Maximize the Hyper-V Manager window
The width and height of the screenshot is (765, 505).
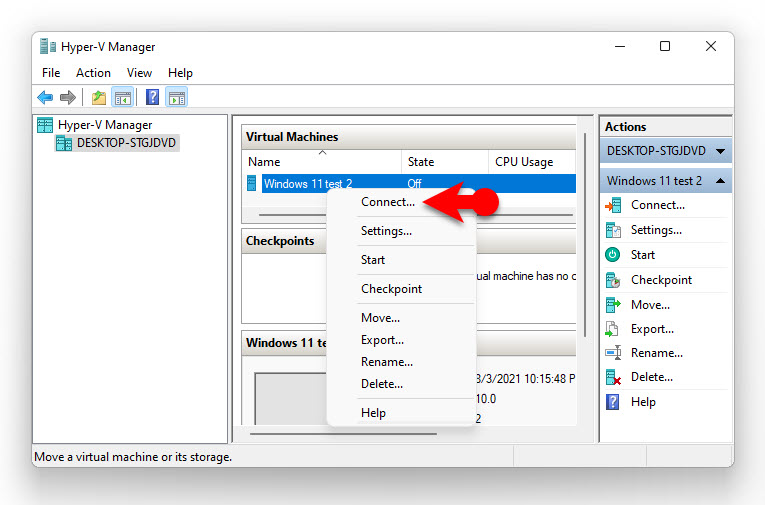click(665, 46)
